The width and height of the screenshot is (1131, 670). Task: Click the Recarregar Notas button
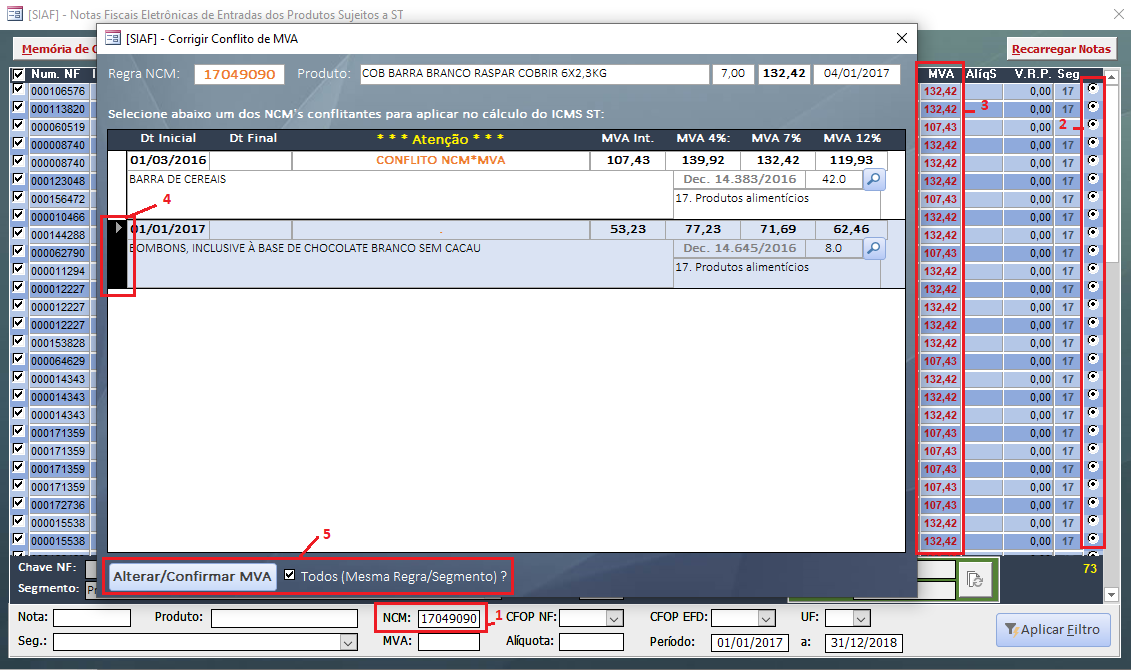point(1061,49)
